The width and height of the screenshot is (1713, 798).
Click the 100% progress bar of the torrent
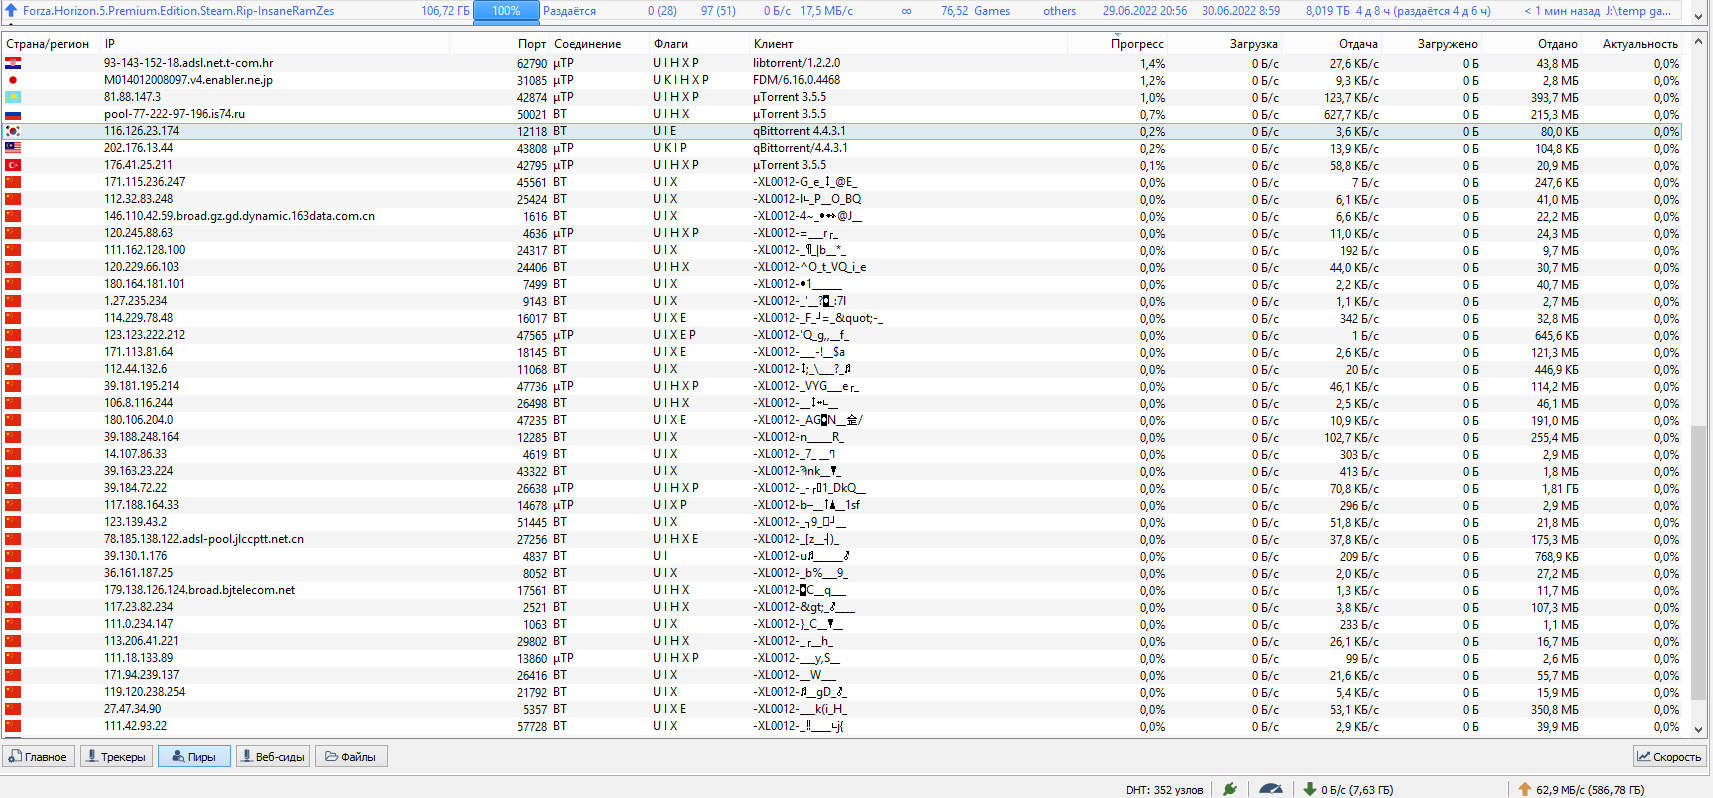click(x=506, y=11)
